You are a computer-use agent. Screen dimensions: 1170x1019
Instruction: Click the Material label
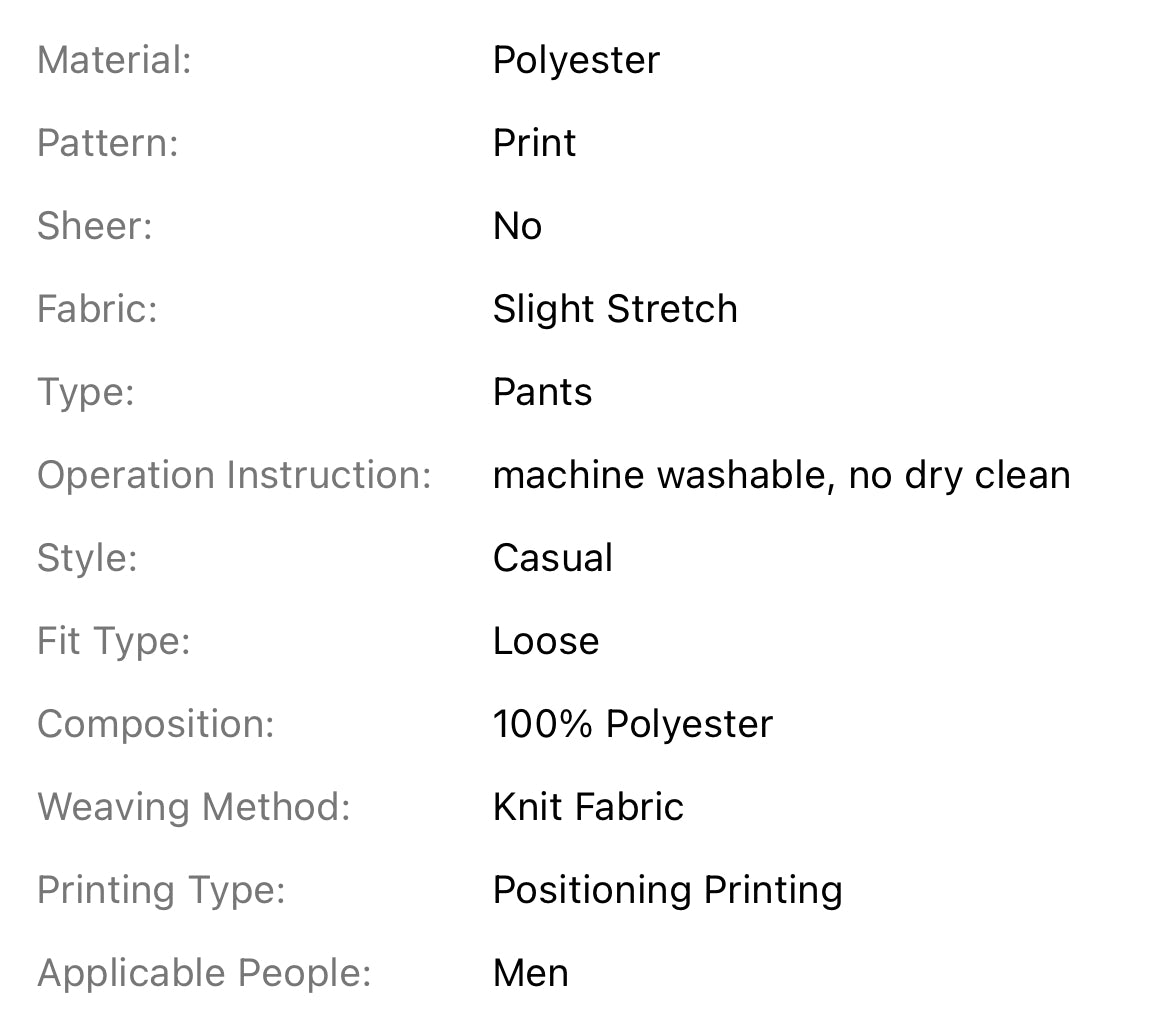pos(114,60)
